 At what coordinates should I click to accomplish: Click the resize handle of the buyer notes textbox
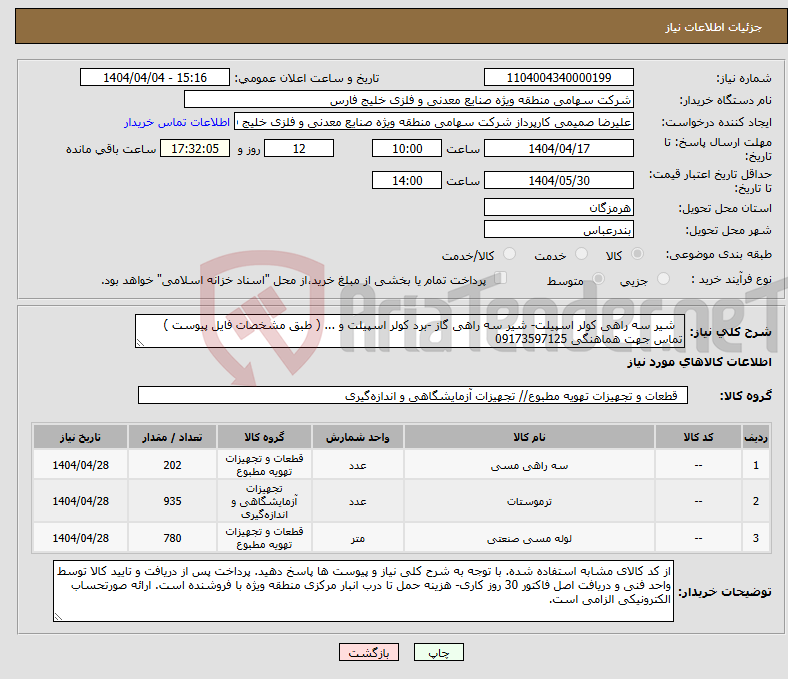click(x=58, y=617)
